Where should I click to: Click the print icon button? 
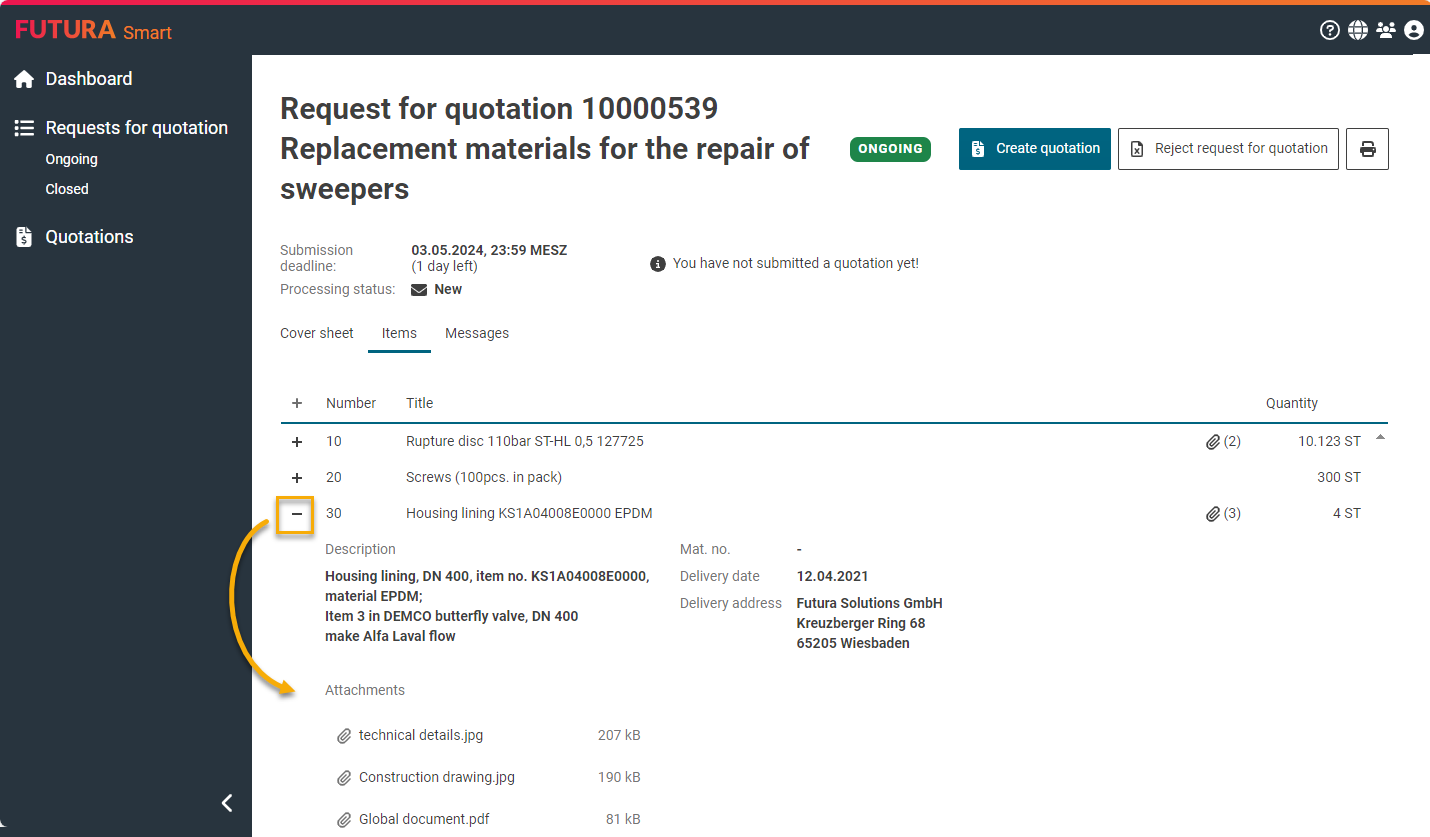click(x=1367, y=149)
